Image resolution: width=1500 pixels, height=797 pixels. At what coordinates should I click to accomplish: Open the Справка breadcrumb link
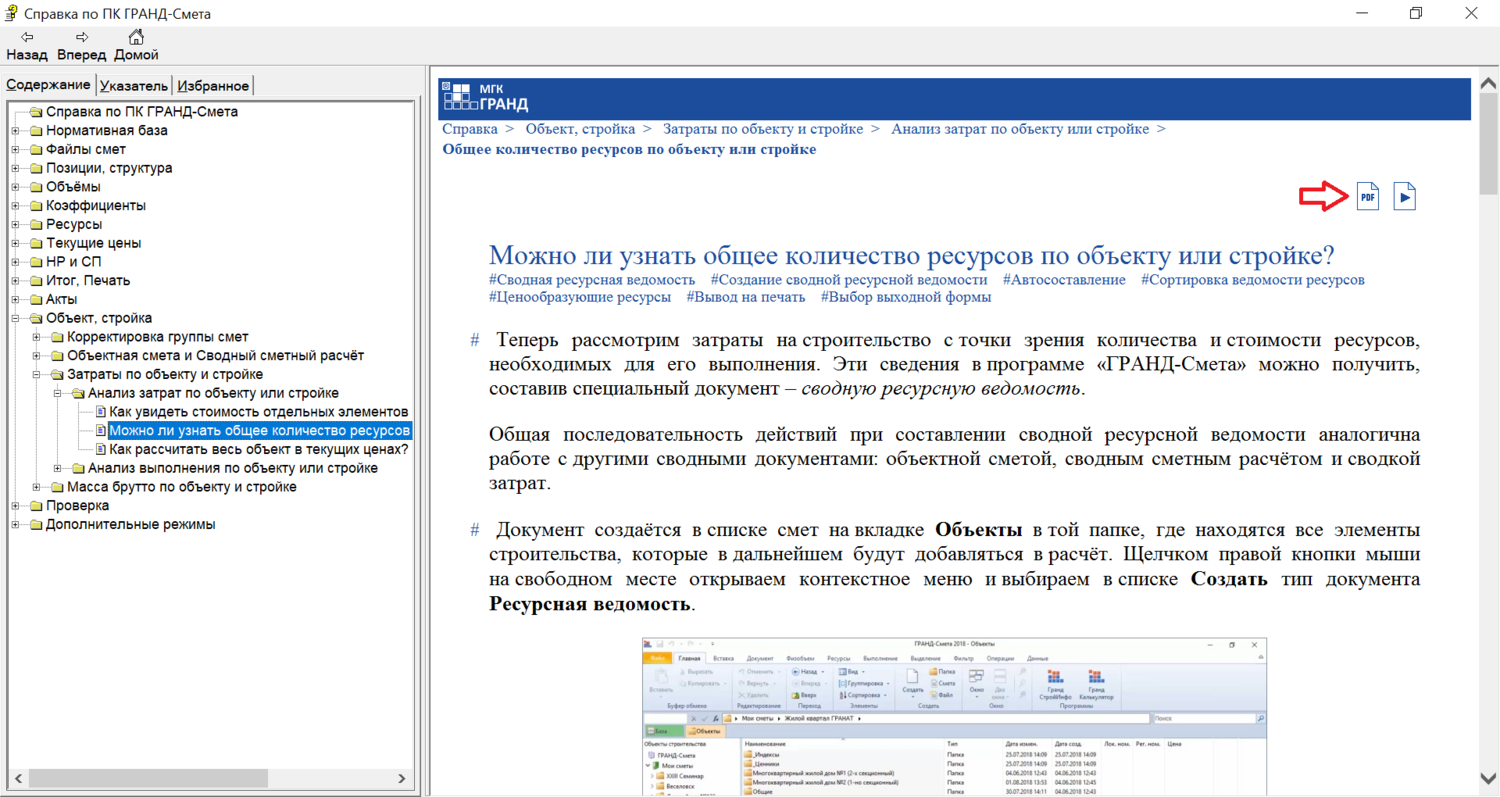469,129
